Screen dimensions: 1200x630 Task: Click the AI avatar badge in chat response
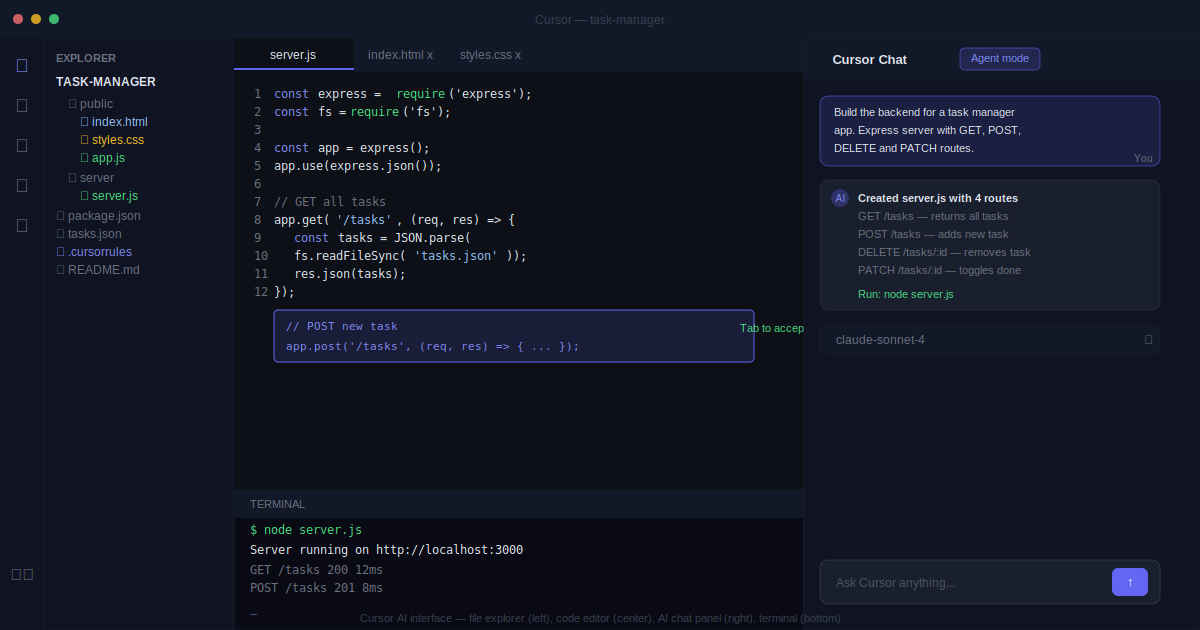[840, 198]
